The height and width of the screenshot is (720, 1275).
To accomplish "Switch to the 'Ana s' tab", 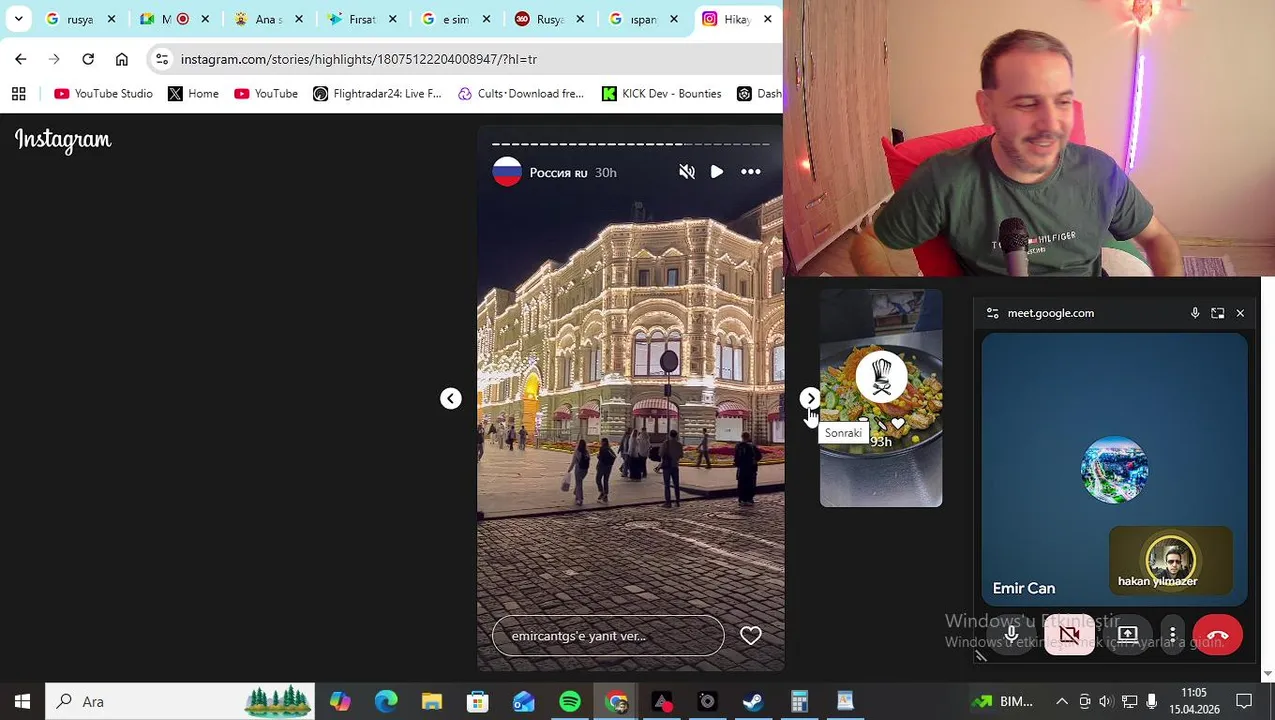I will (267, 19).
